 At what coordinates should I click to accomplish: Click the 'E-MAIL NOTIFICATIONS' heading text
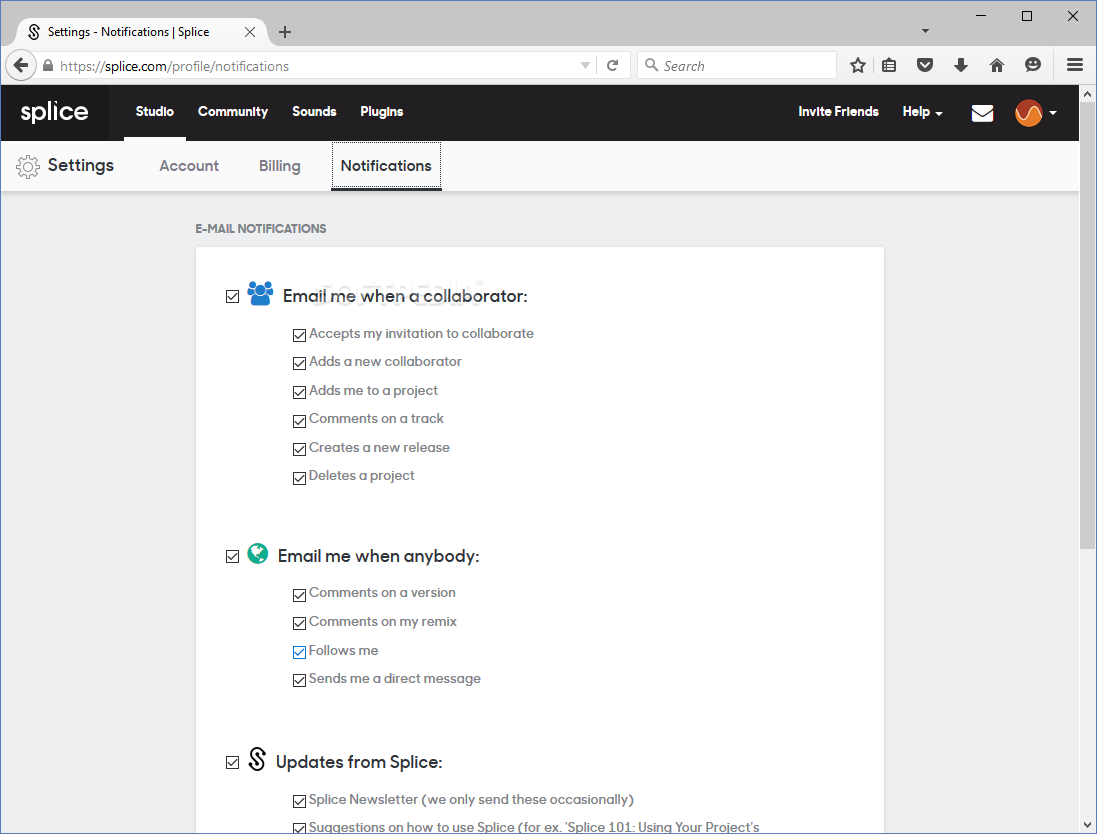click(x=260, y=229)
